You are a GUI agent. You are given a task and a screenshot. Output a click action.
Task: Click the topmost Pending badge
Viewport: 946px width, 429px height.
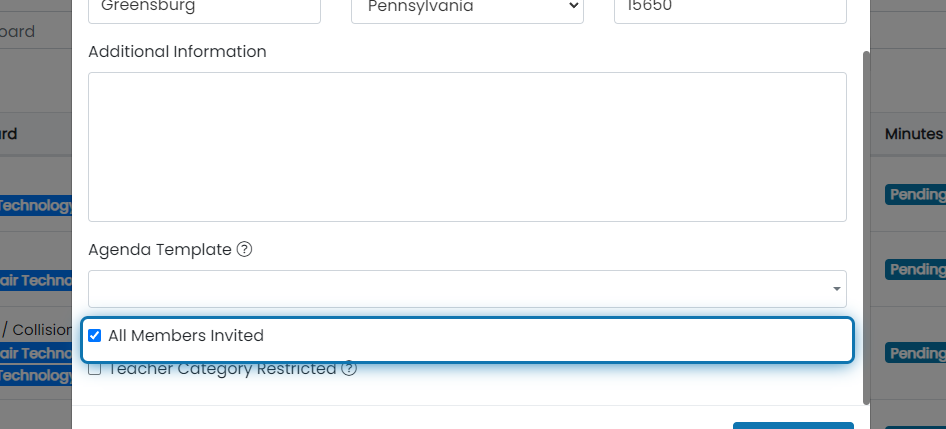click(x=915, y=195)
